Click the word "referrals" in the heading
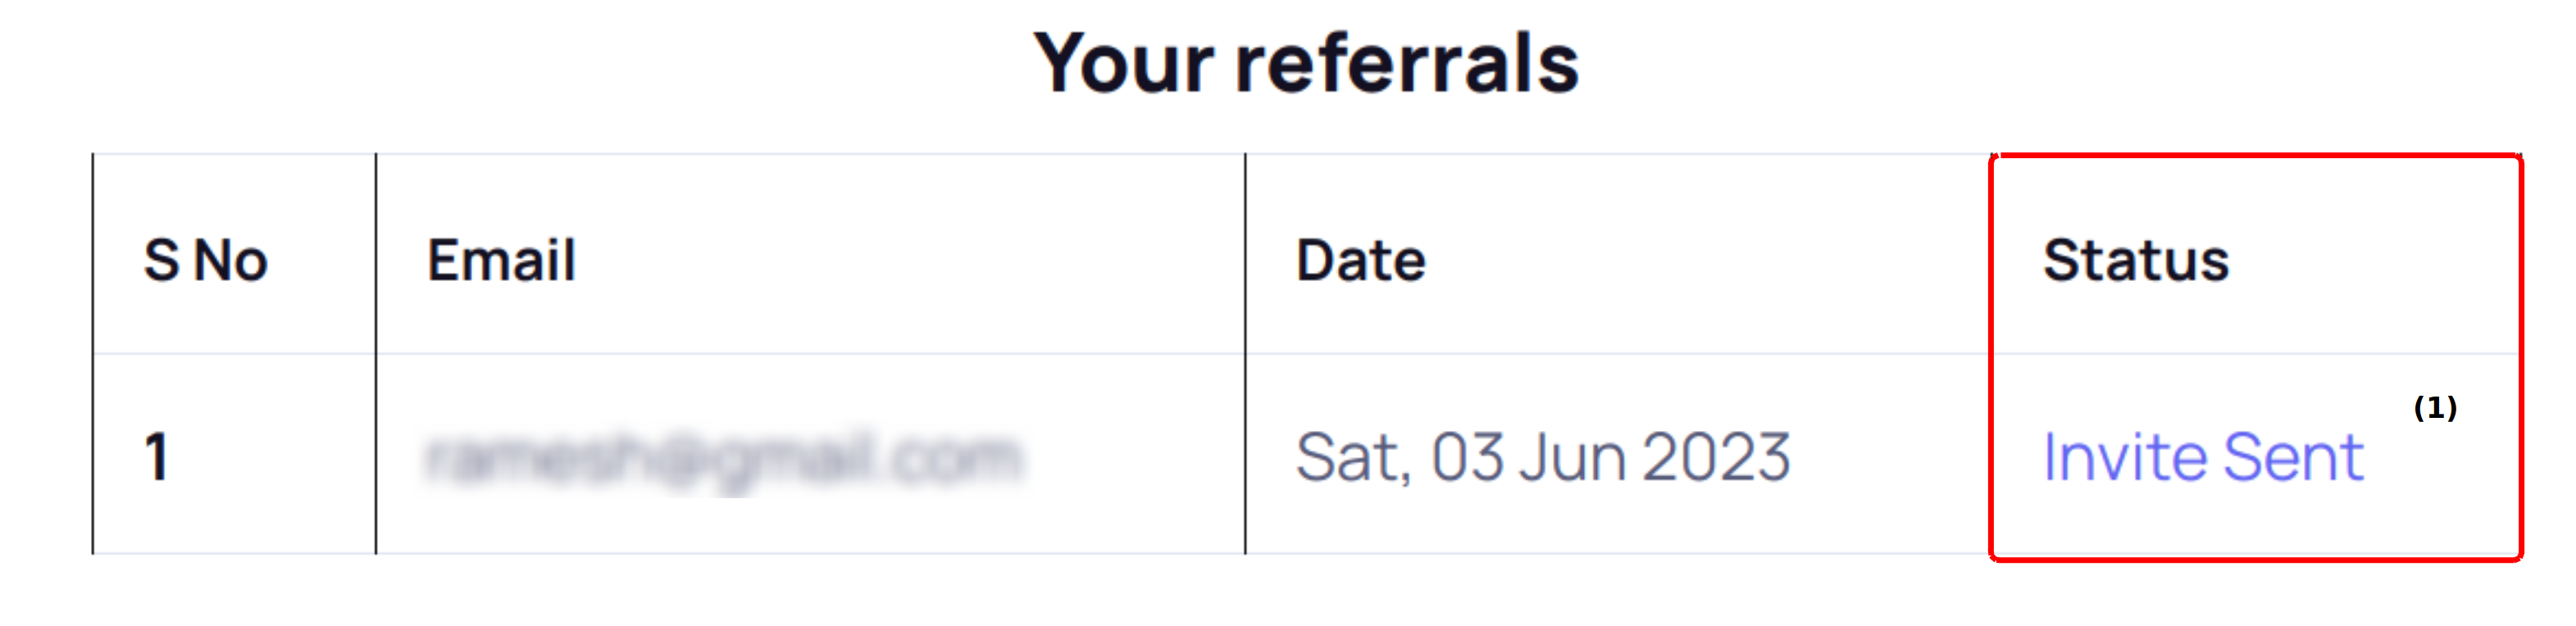Image resolution: width=2576 pixels, height=626 pixels. coord(1407,63)
